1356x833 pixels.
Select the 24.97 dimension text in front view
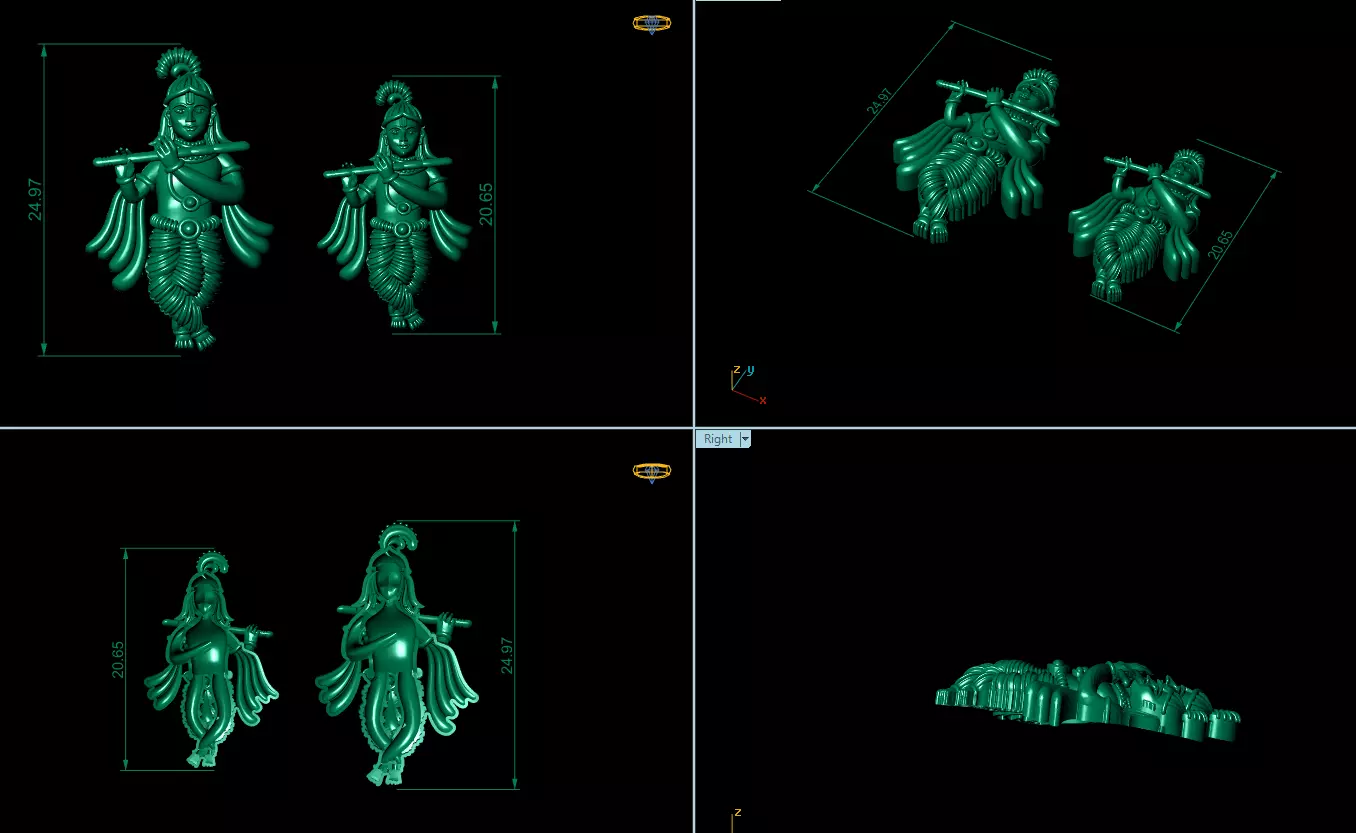pyautogui.click(x=35, y=199)
